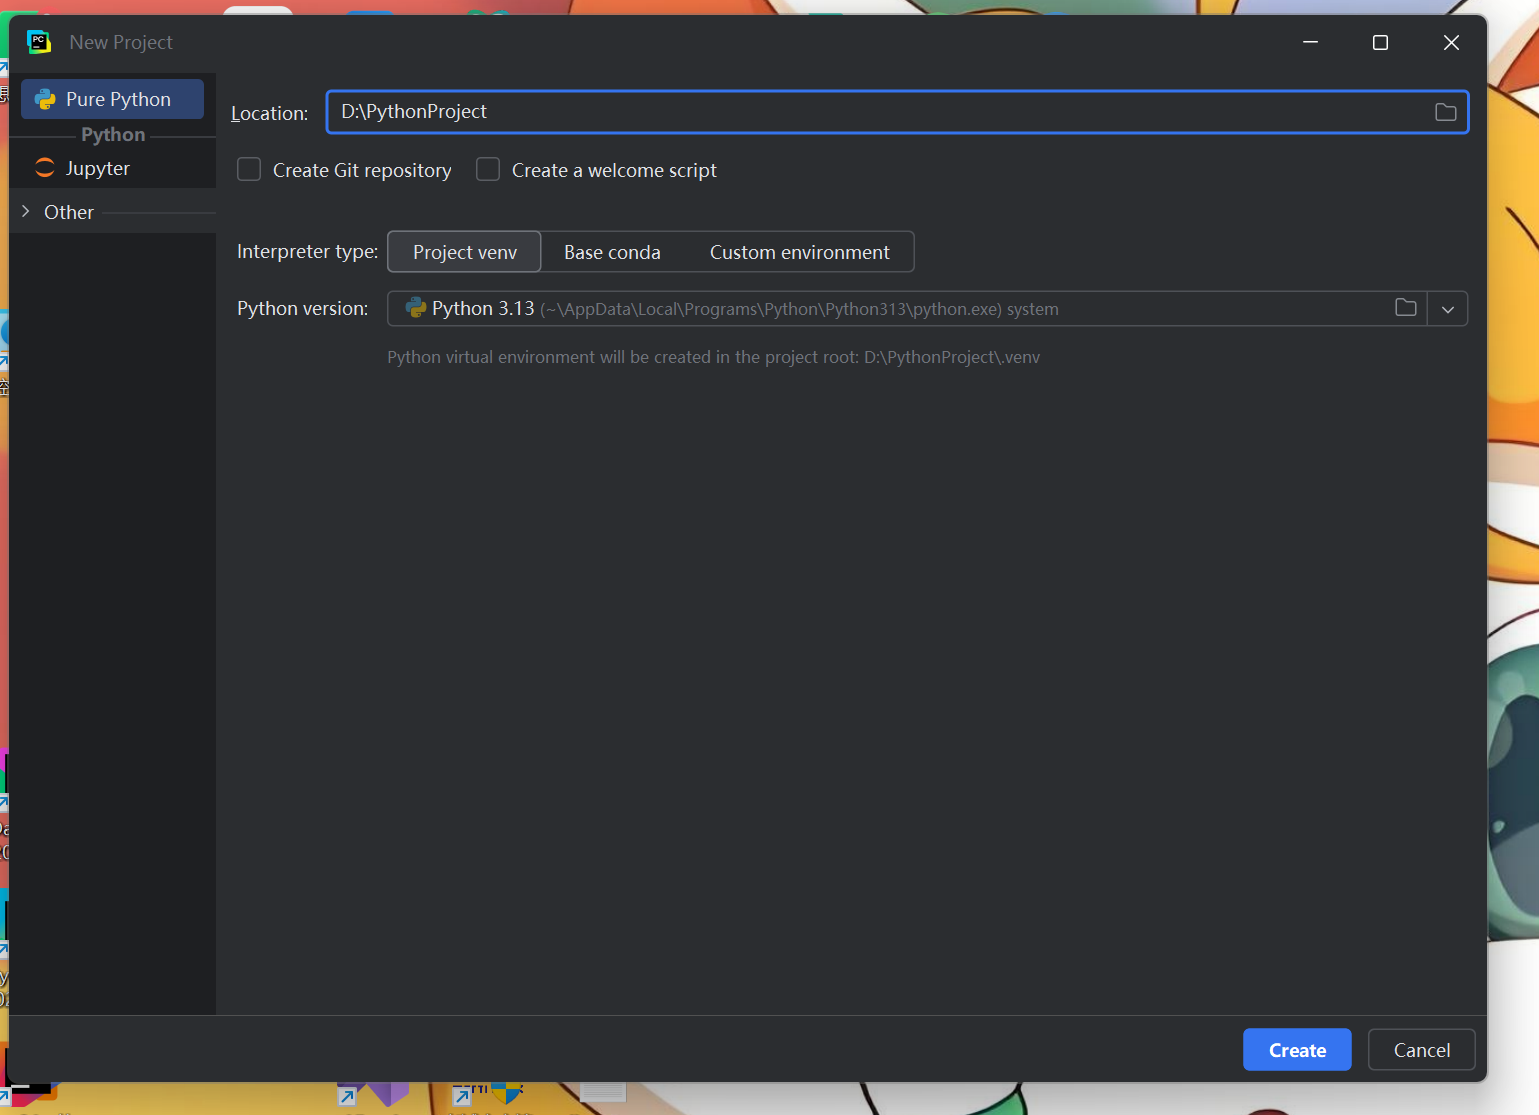Cancel the New Project dialog
1539x1115 pixels.
pos(1421,1050)
